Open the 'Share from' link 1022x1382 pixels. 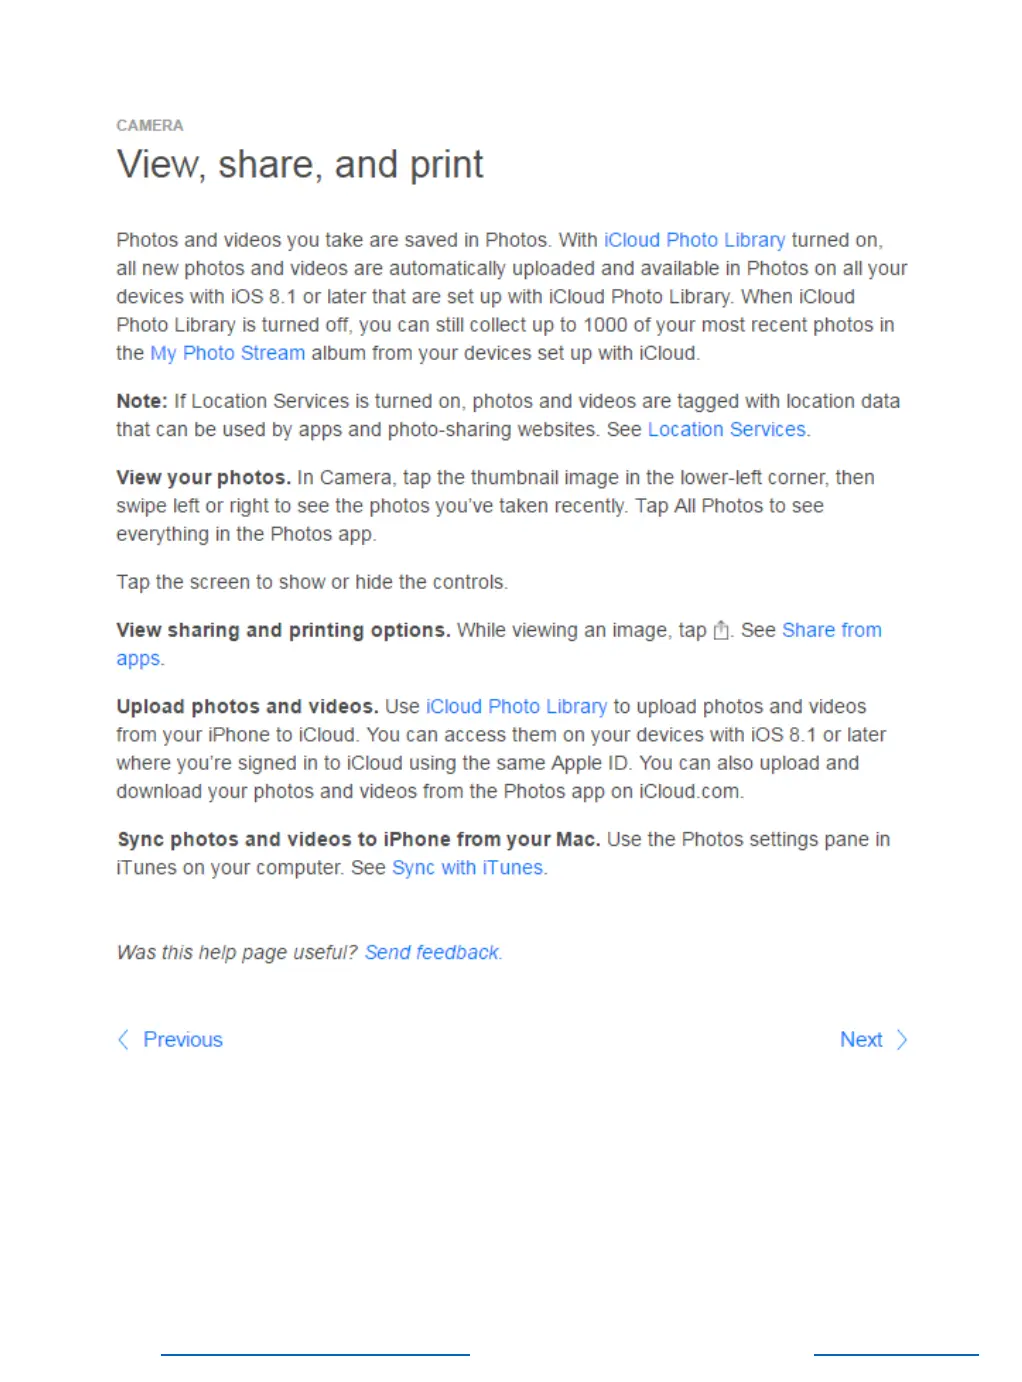pos(832,630)
